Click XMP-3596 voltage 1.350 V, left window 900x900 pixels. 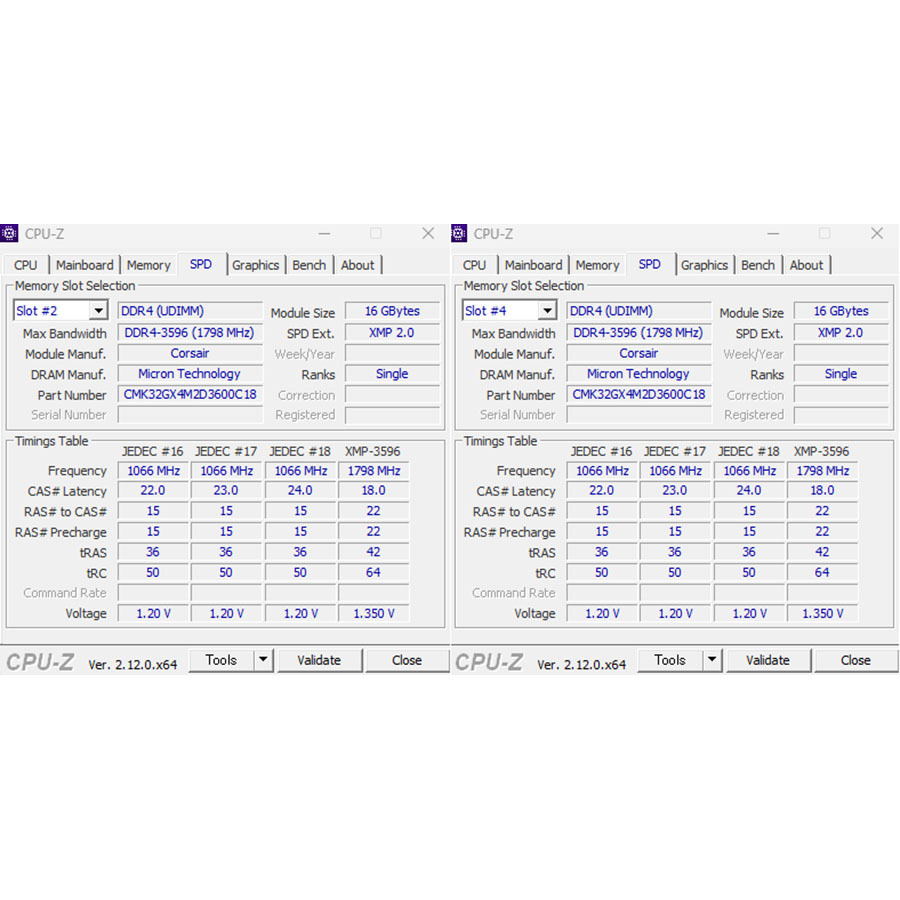pos(374,614)
